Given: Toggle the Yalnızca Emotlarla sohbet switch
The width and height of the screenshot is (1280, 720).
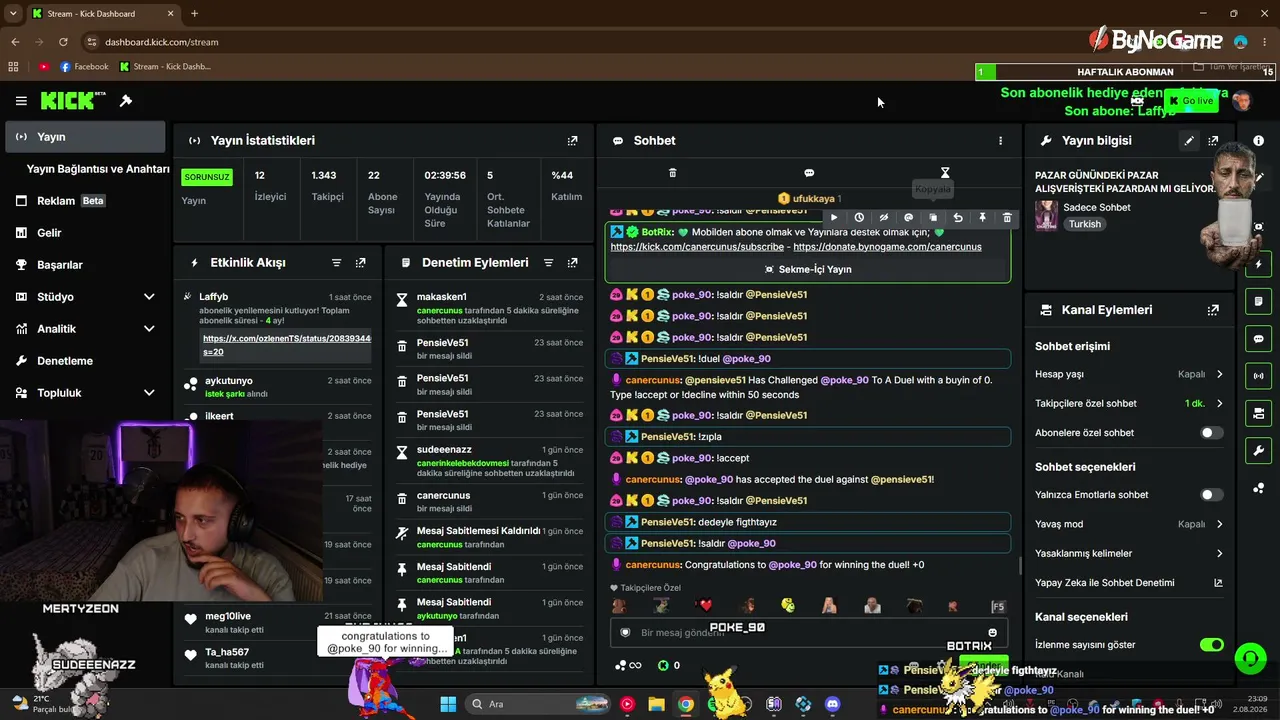Looking at the screenshot, I should [1211, 495].
